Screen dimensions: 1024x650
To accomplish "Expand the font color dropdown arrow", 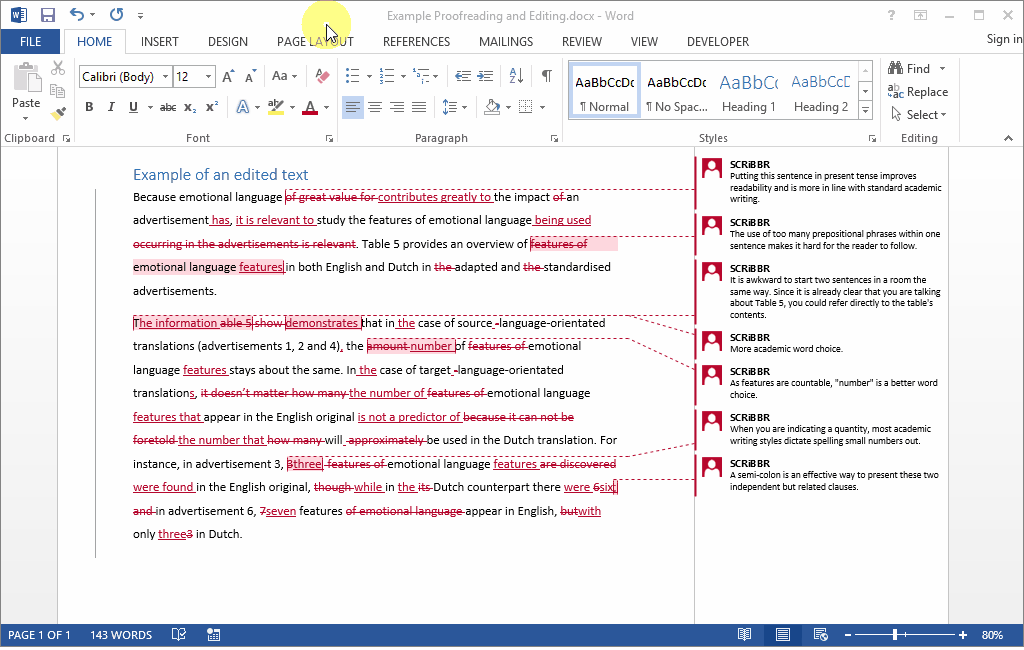I will click(325, 106).
